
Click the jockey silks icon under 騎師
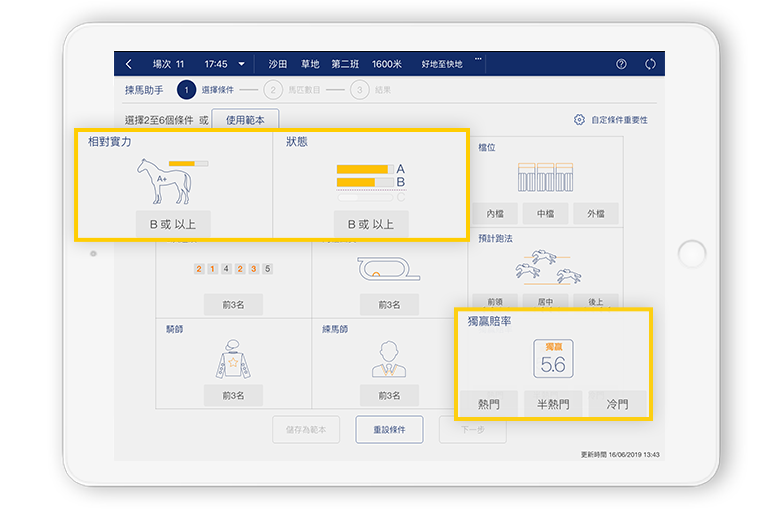pyautogui.click(x=232, y=359)
